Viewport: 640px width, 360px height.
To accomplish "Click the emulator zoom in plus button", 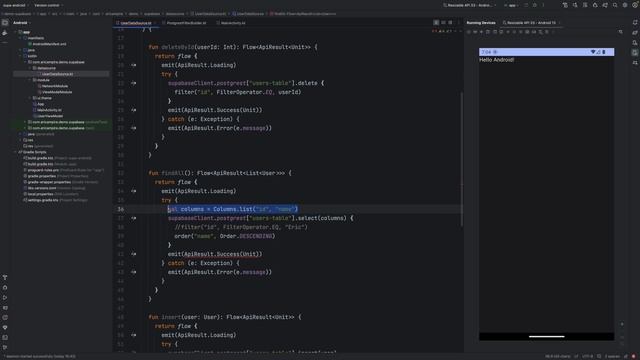I will (622, 324).
